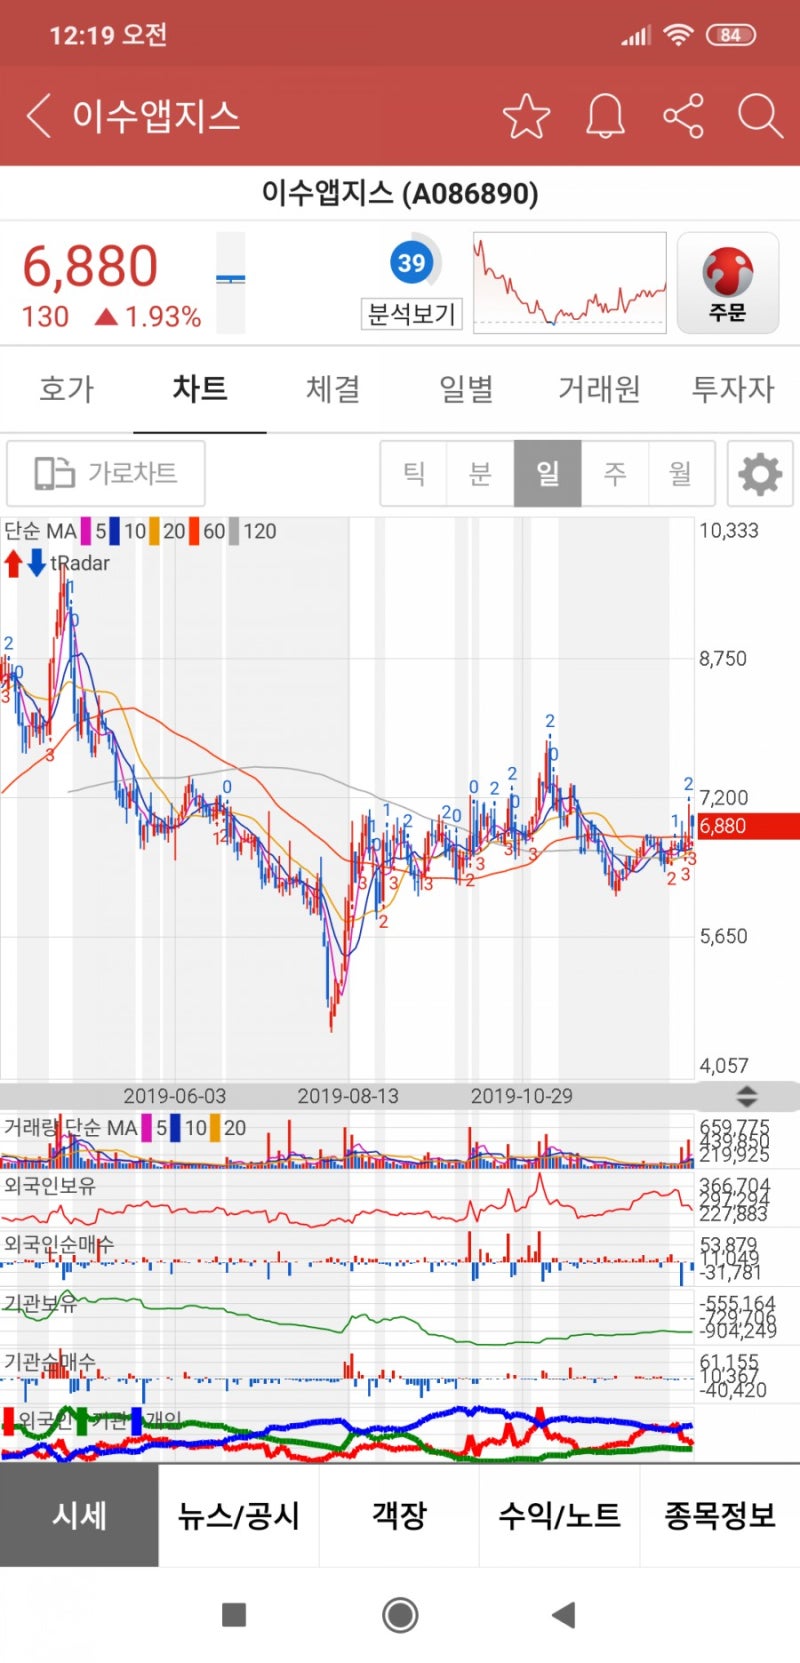
Task: Select the 호가 tab
Action: tap(66, 389)
